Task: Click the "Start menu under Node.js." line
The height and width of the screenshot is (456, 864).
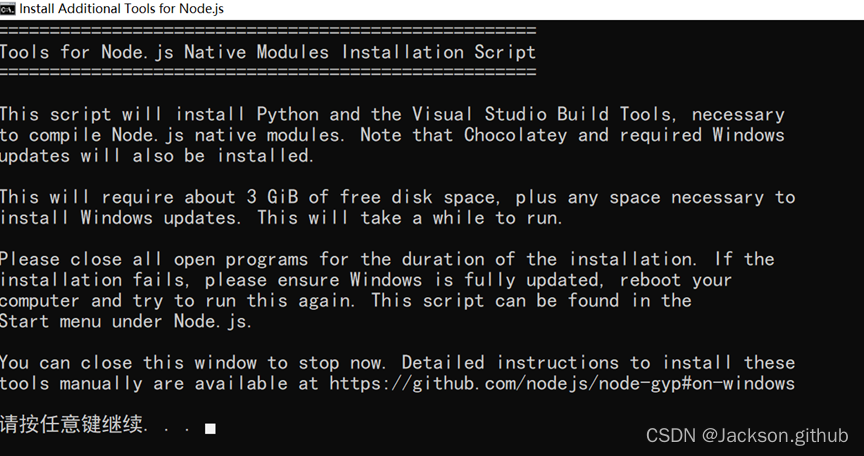Action: [126, 321]
